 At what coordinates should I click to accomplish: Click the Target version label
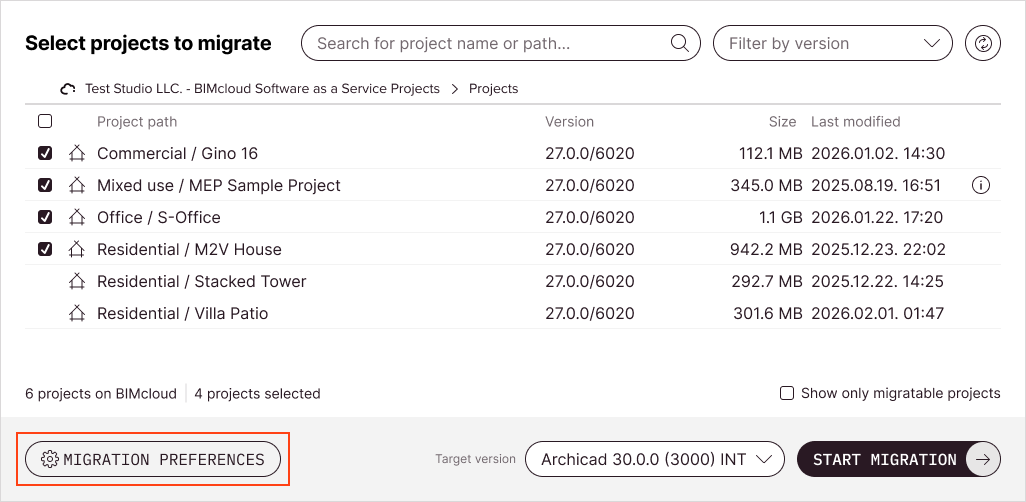476,459
